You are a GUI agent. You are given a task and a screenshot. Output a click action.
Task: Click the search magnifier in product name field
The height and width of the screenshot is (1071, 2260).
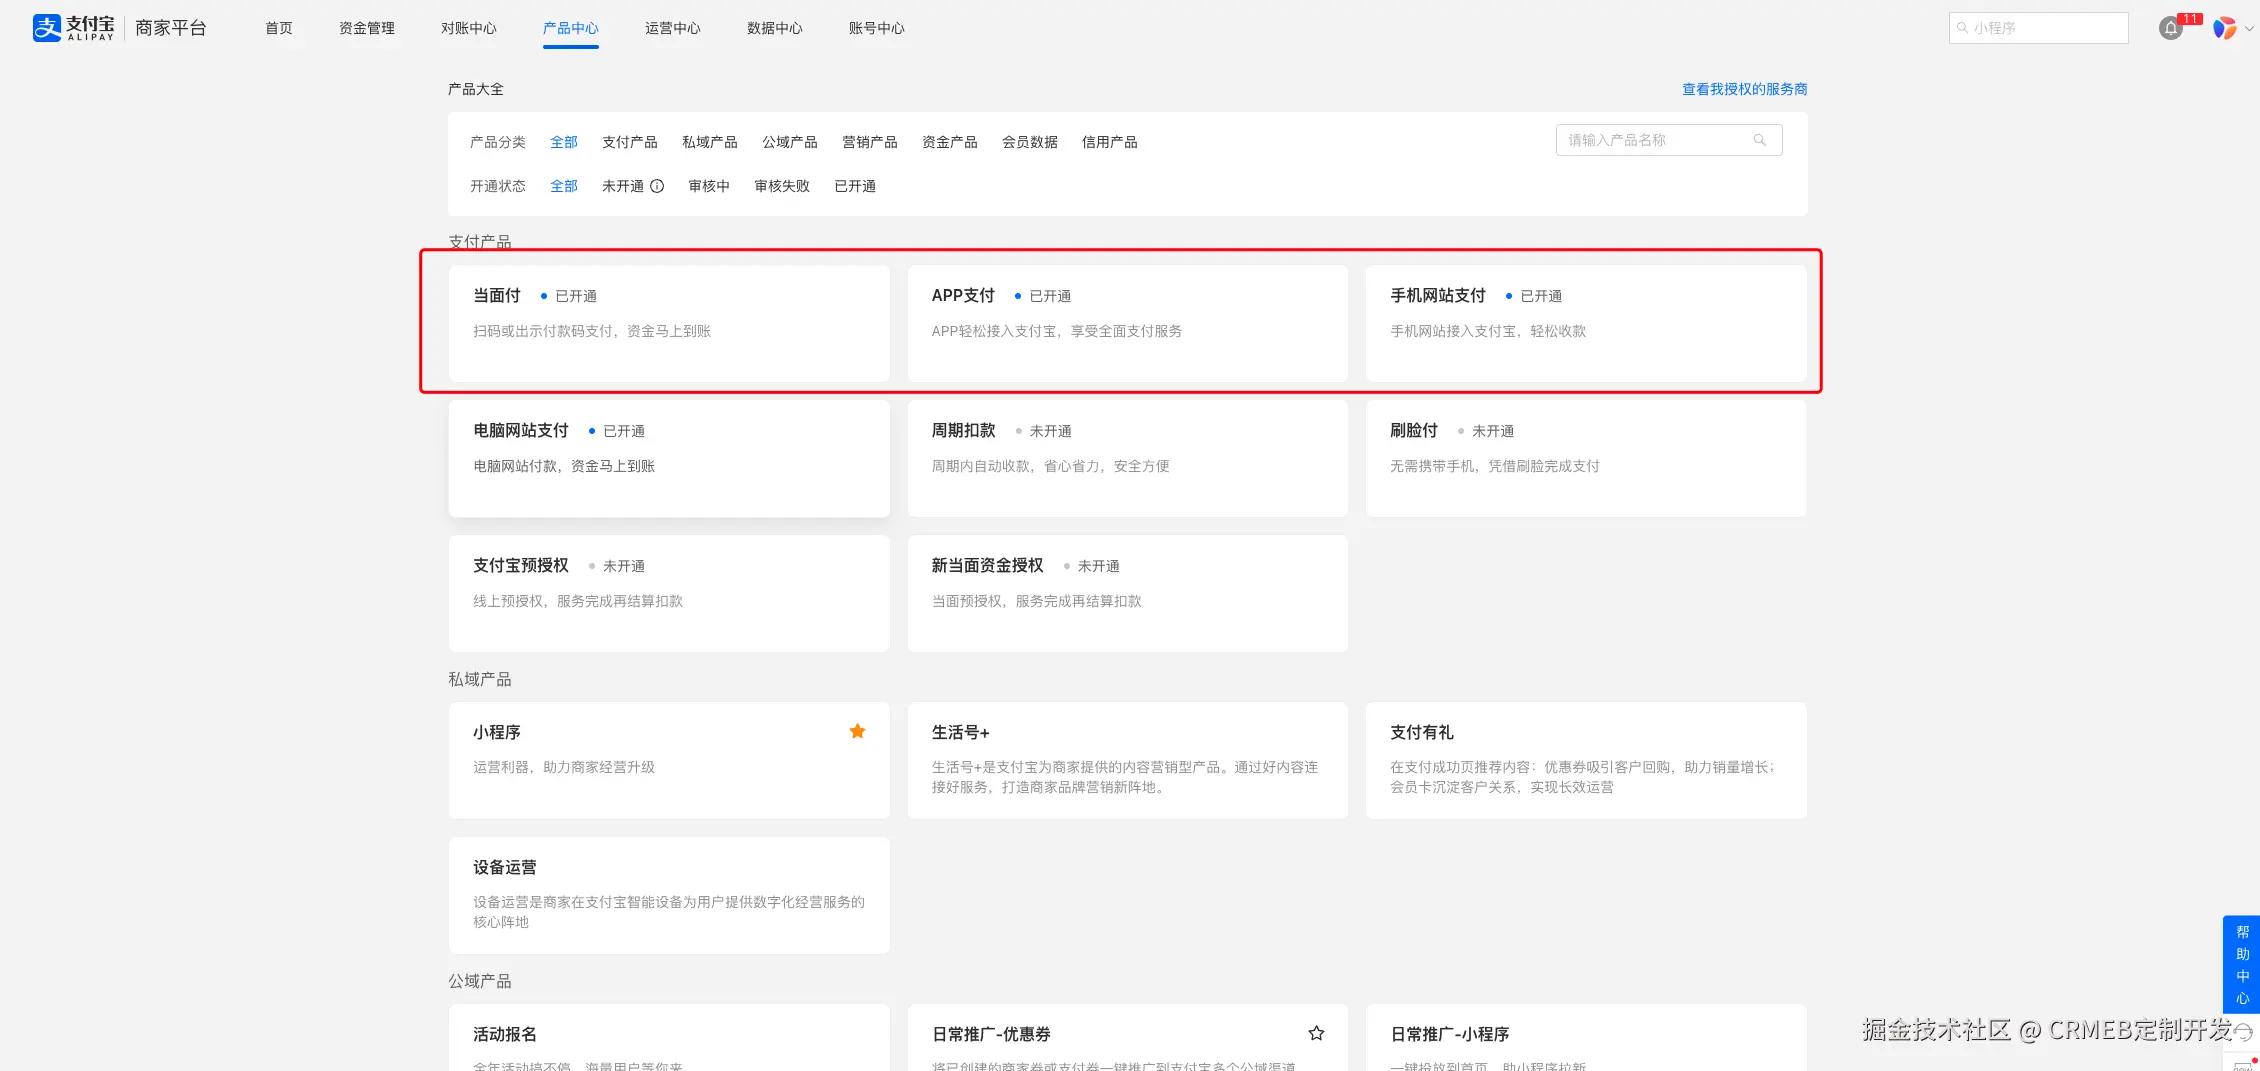[1760, 140]
